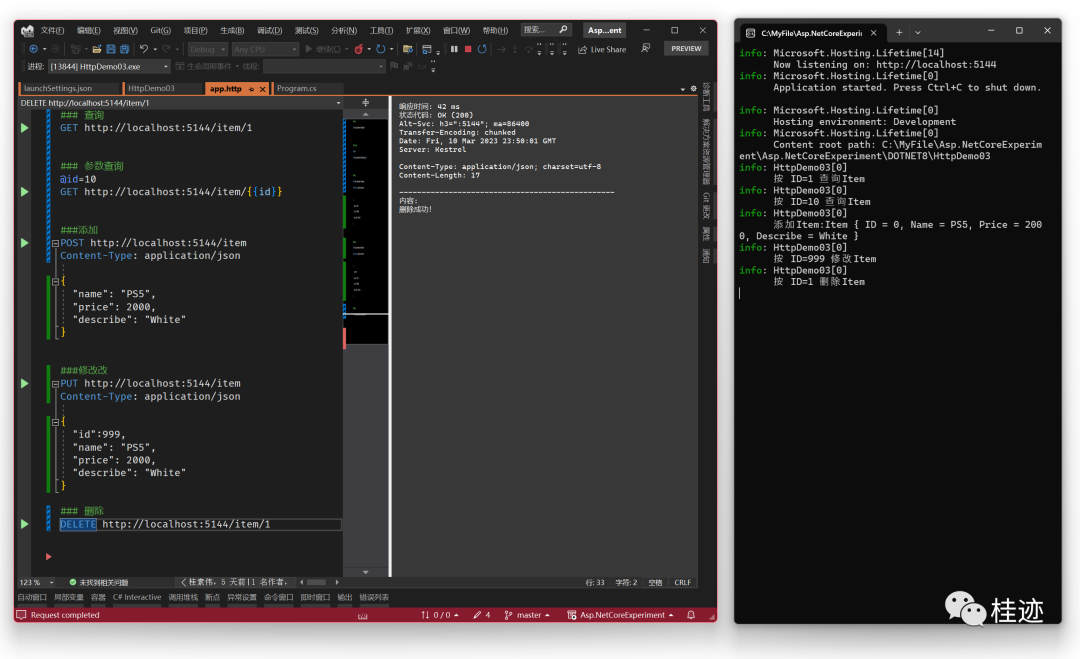Run the GET item/1 request arrow
The height and width of the screenshot is (659, 1080).
point(24,128)
